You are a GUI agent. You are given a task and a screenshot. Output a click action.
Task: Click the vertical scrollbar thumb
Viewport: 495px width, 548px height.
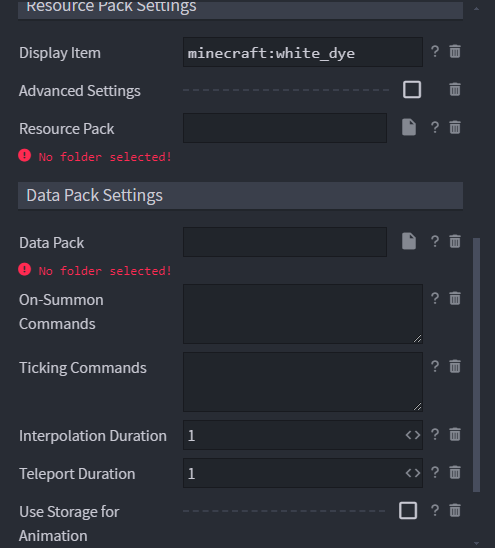[476, 365]
